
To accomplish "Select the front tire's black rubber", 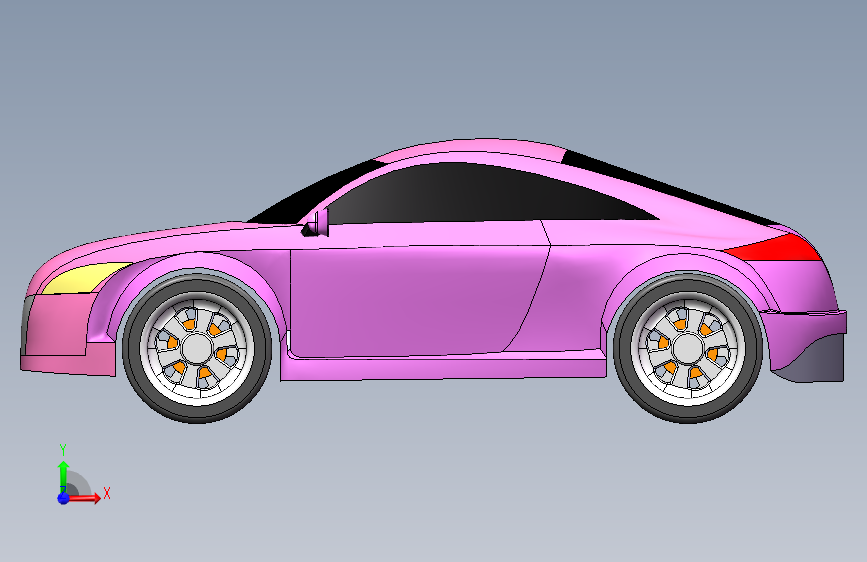I will [x=196, y=412].
